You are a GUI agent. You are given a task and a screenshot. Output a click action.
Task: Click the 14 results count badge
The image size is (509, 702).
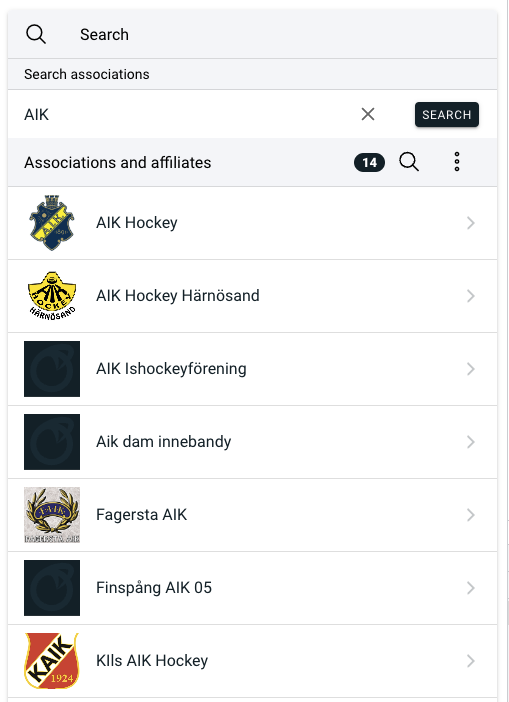(x=369, y=163)
